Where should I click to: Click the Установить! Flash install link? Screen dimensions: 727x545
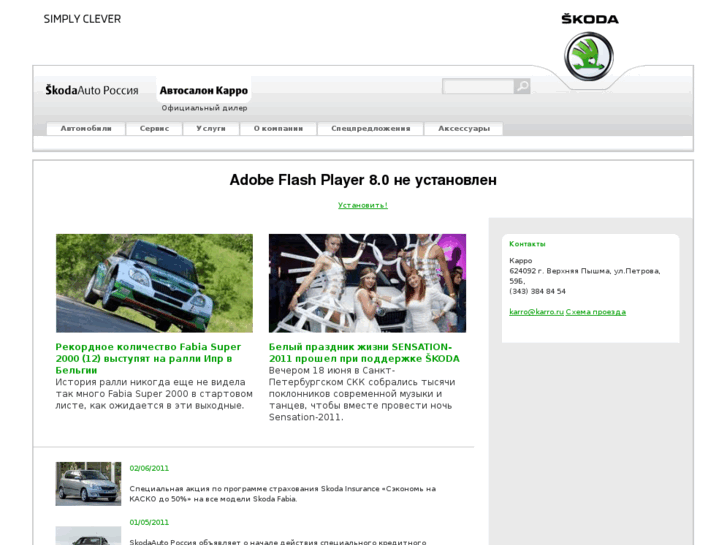[363, 205]
